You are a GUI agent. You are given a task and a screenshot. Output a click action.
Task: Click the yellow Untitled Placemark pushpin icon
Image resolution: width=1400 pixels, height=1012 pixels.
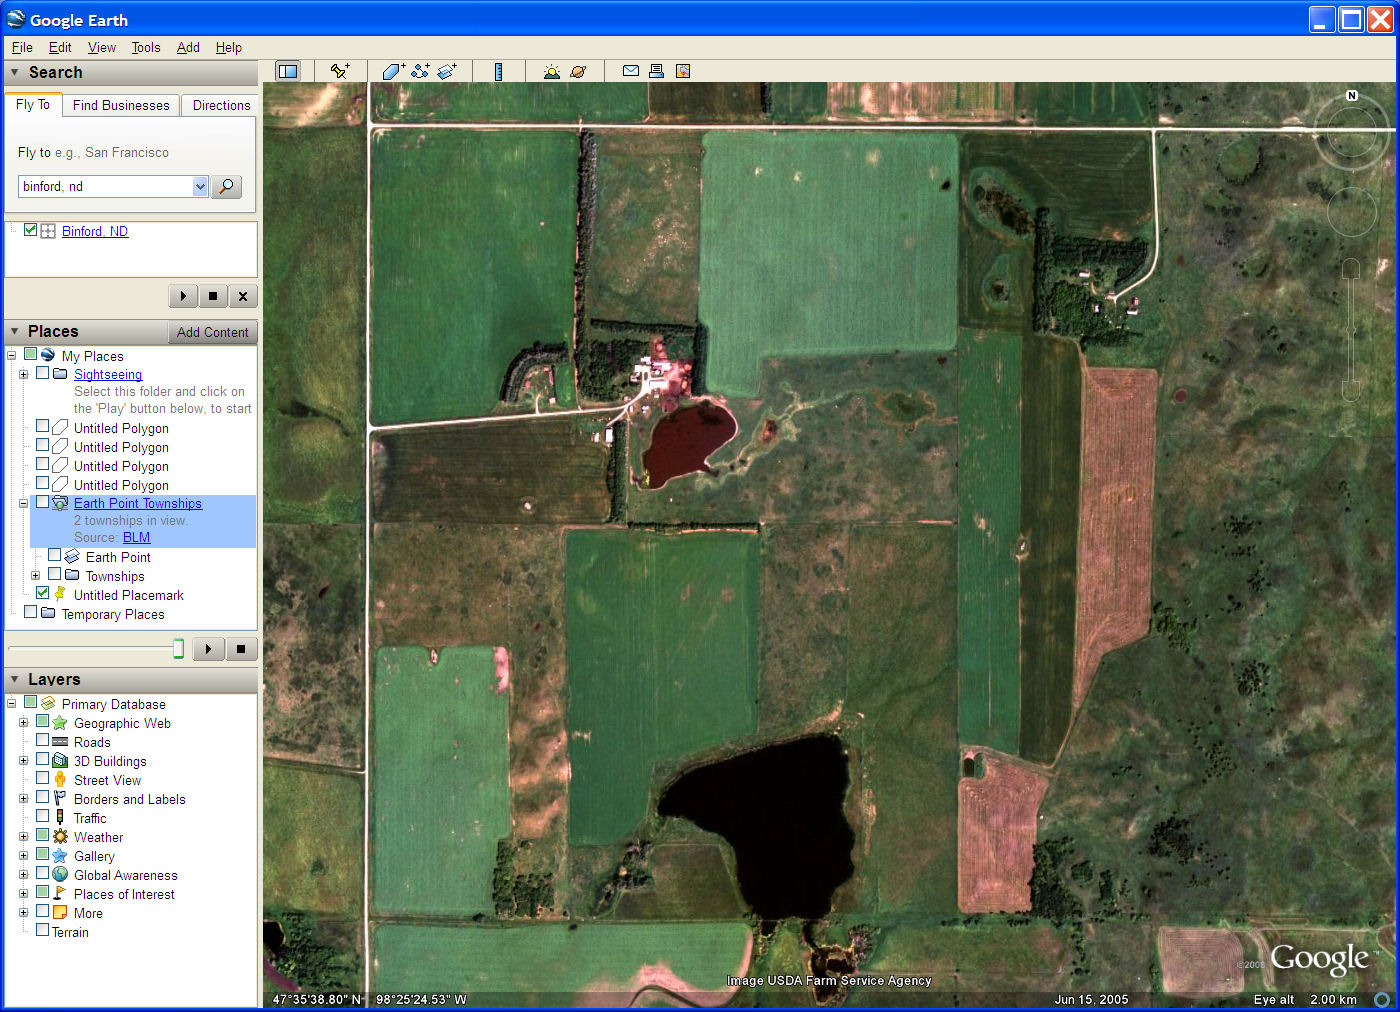(60, 594)
